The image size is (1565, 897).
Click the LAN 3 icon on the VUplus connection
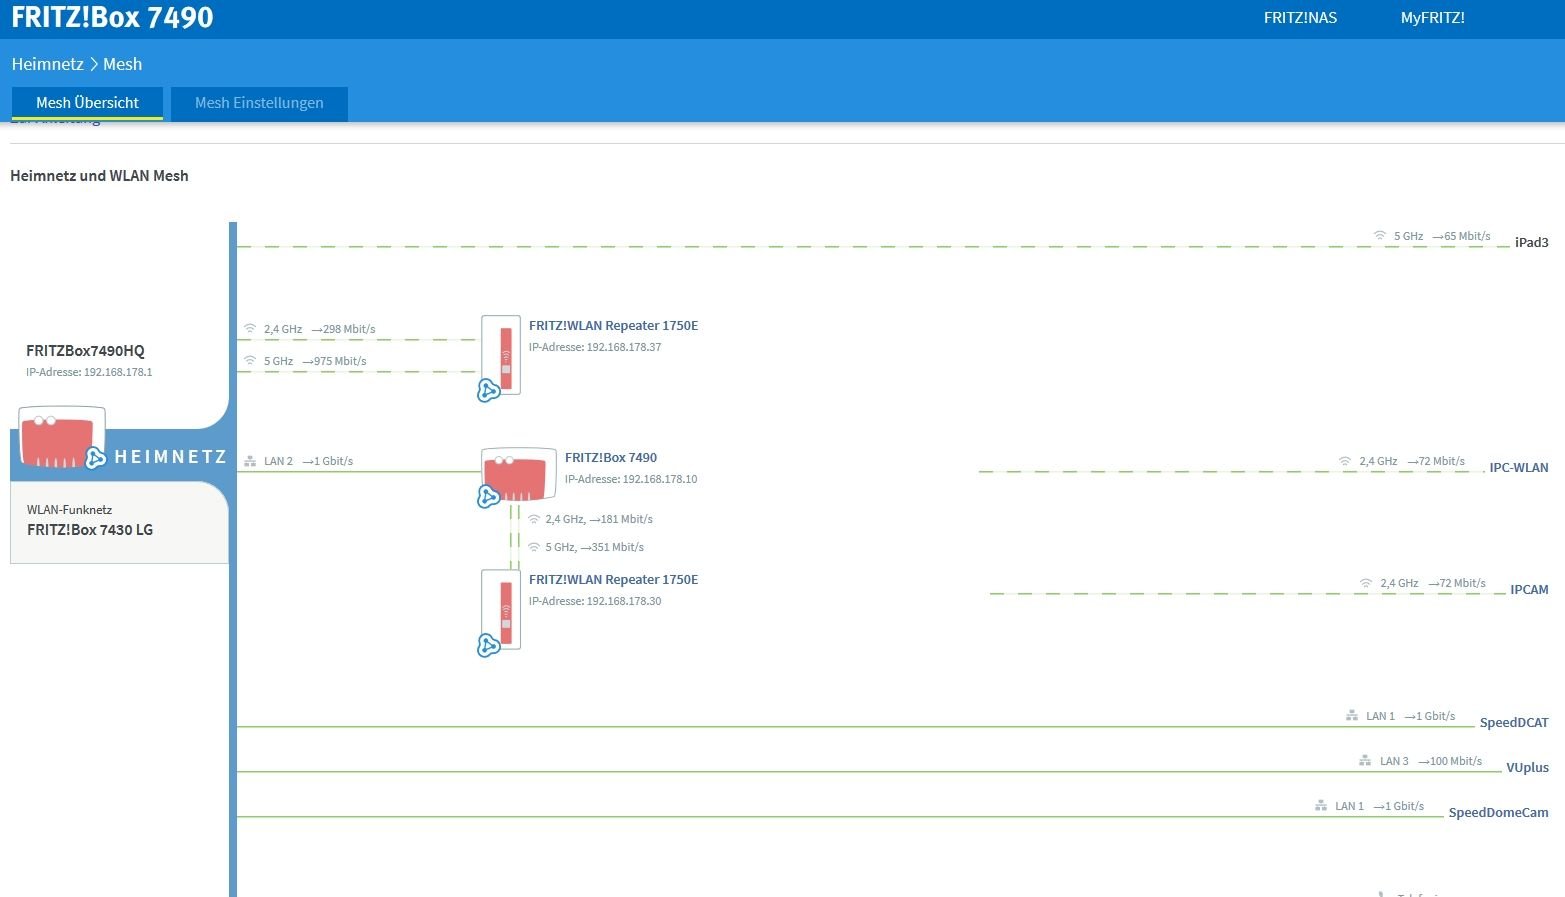1365,761
